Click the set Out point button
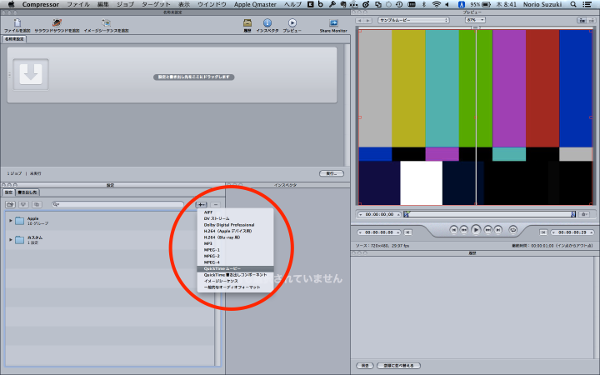This screenshot has width=600, height=375. tap(543, 232)
